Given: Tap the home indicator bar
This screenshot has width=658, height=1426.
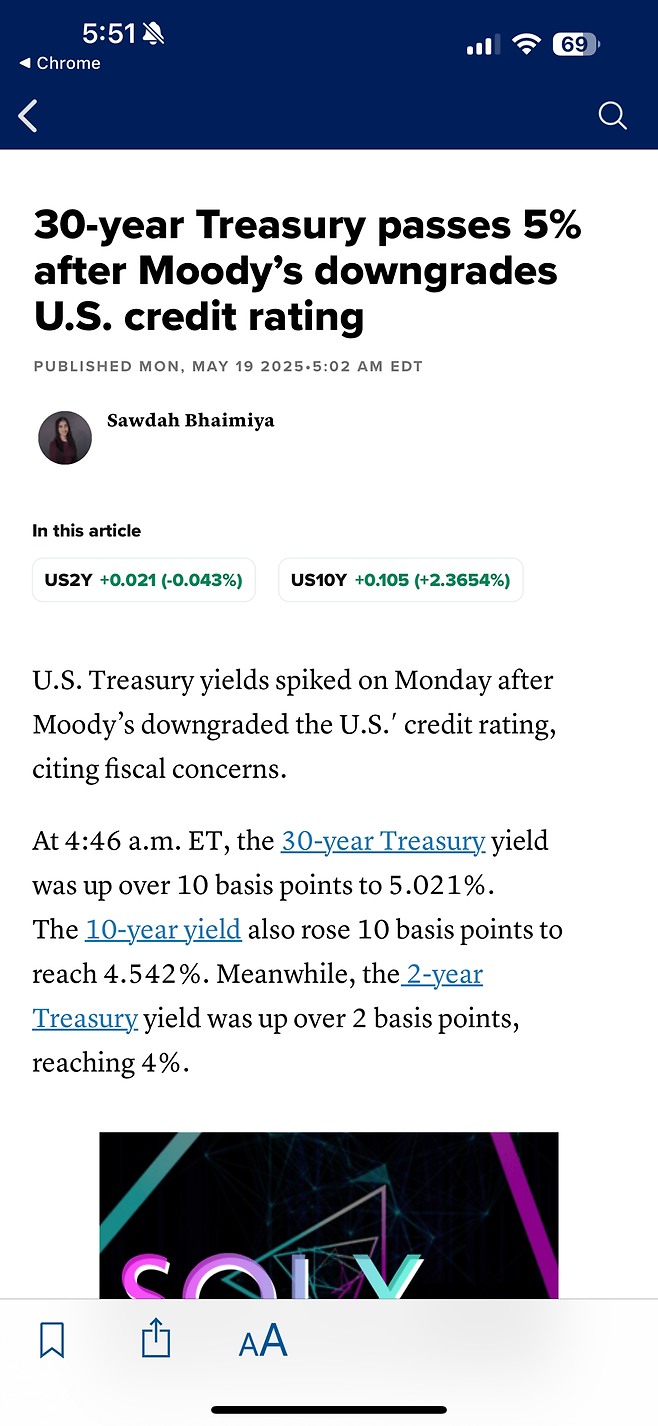Looking at the screenshot, I should pos(329,1410).
